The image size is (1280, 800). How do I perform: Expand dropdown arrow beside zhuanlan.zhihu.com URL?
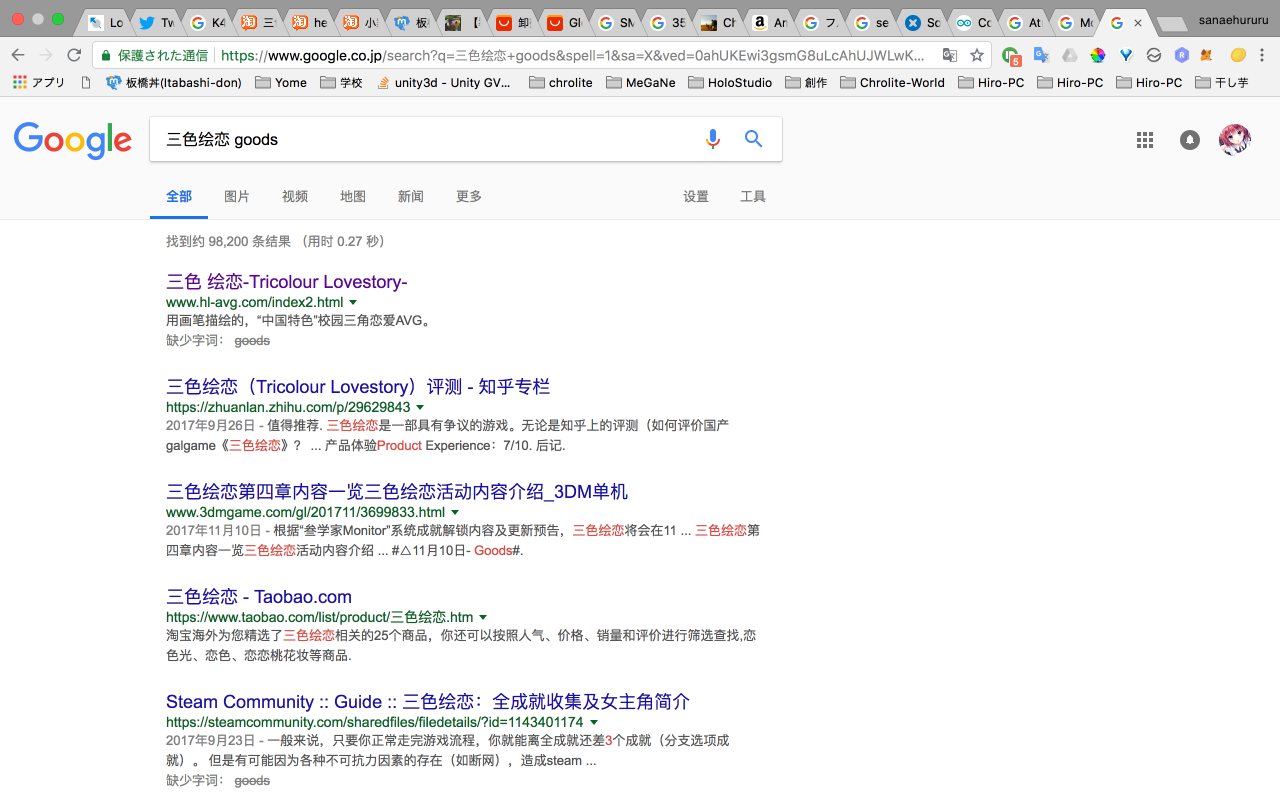pos(420,407)
